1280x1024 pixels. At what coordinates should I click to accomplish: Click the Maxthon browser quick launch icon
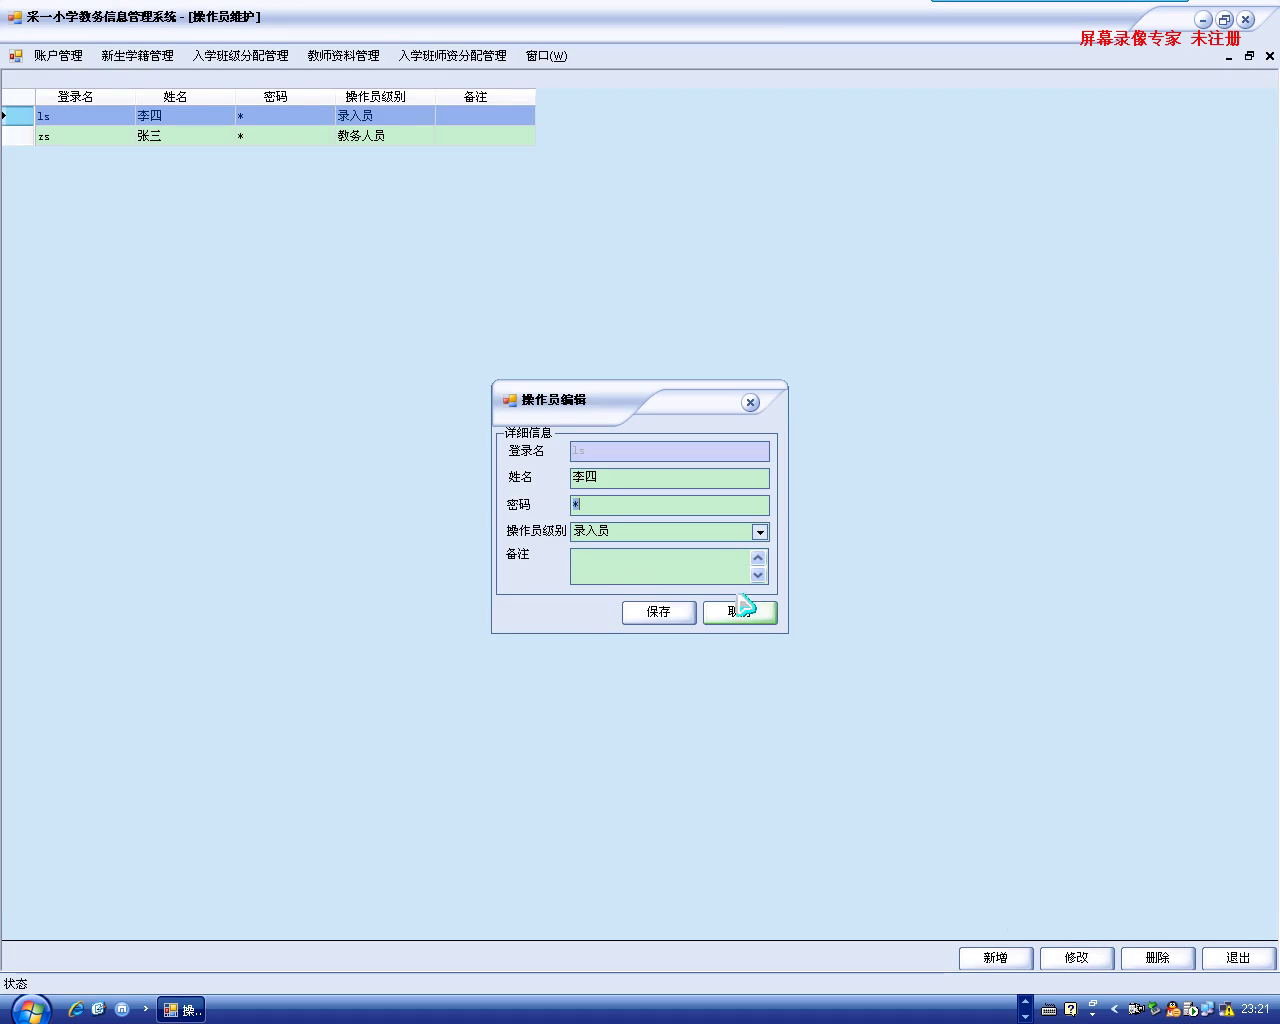pos(122,1009)
